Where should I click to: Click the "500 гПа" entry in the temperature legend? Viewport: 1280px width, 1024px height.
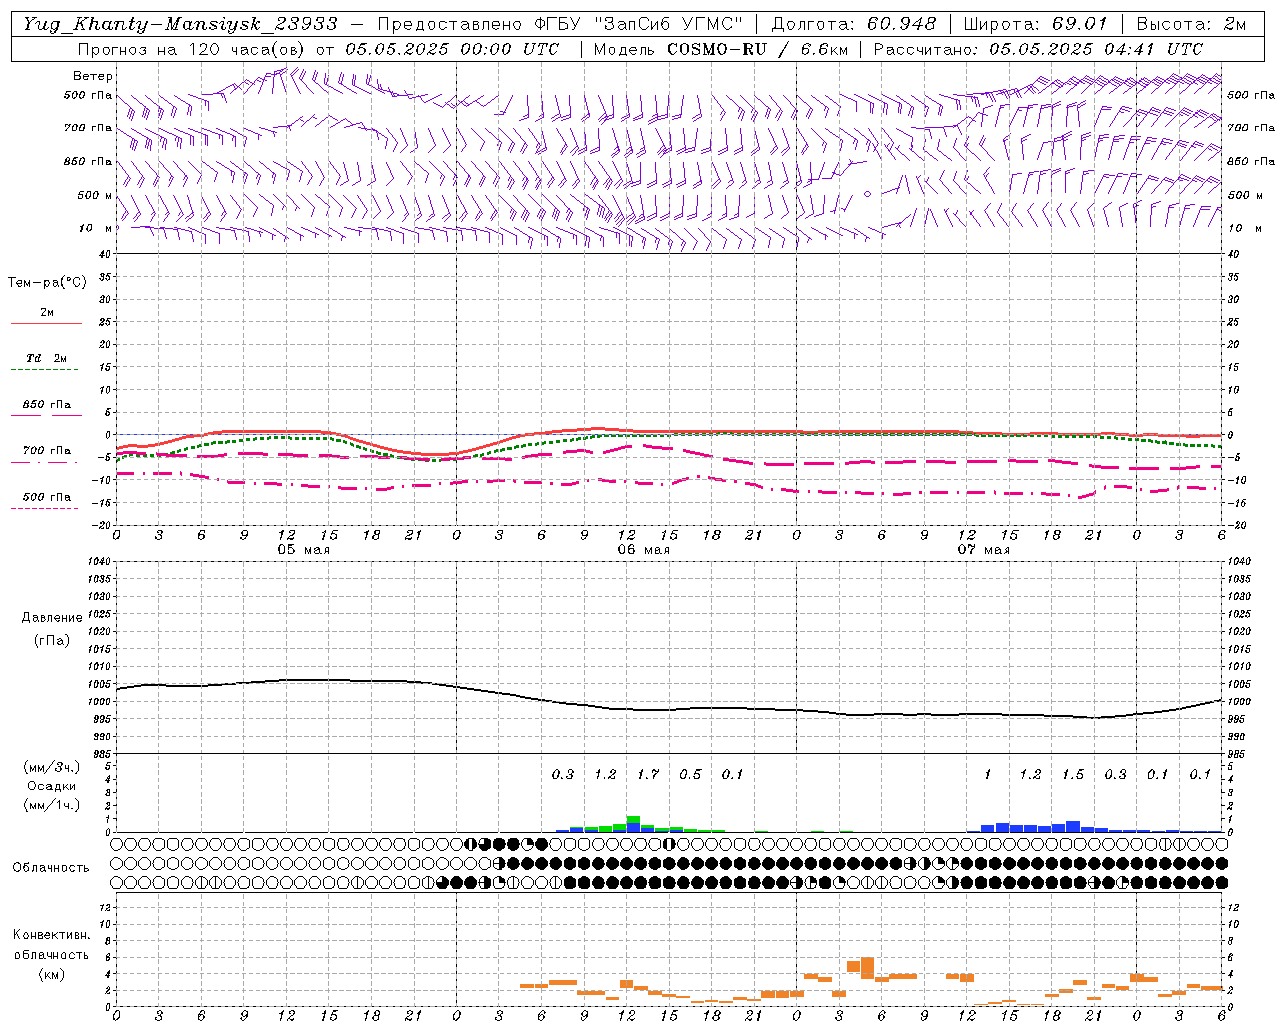[x=46, y=497]
